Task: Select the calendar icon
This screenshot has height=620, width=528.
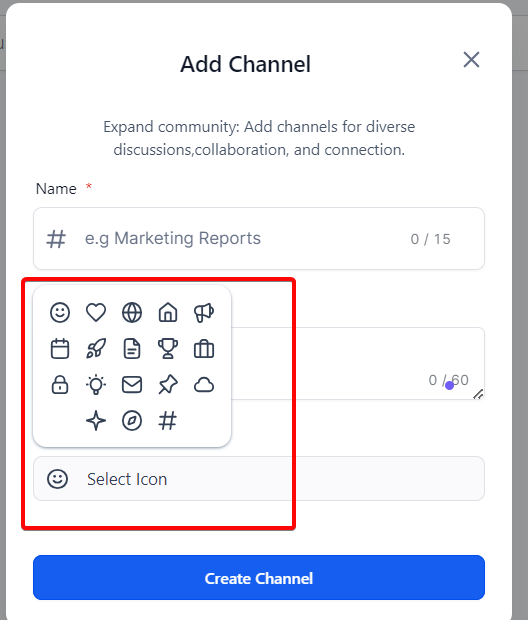Action: point(60,349)
